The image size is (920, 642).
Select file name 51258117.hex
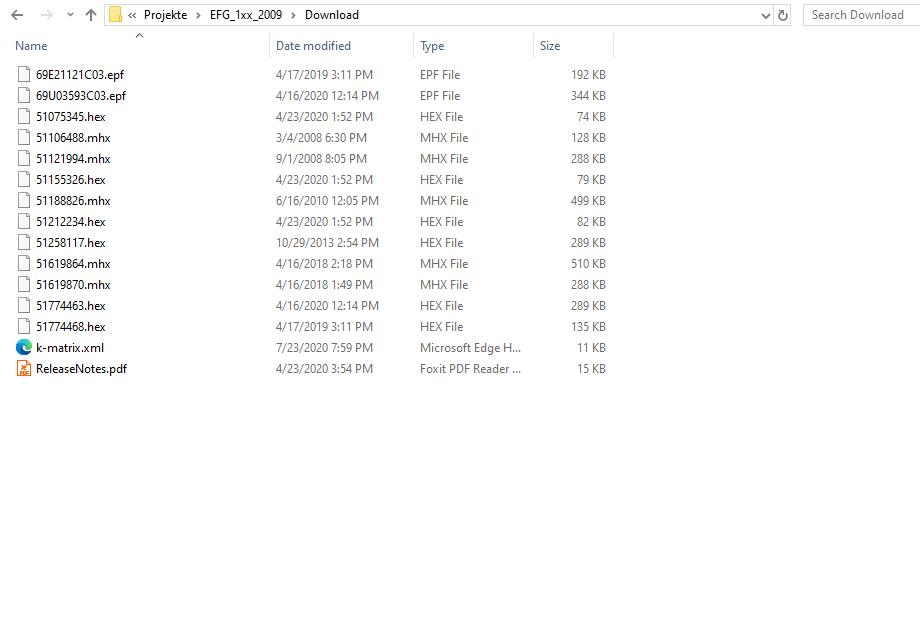click(x=70, y=243)
